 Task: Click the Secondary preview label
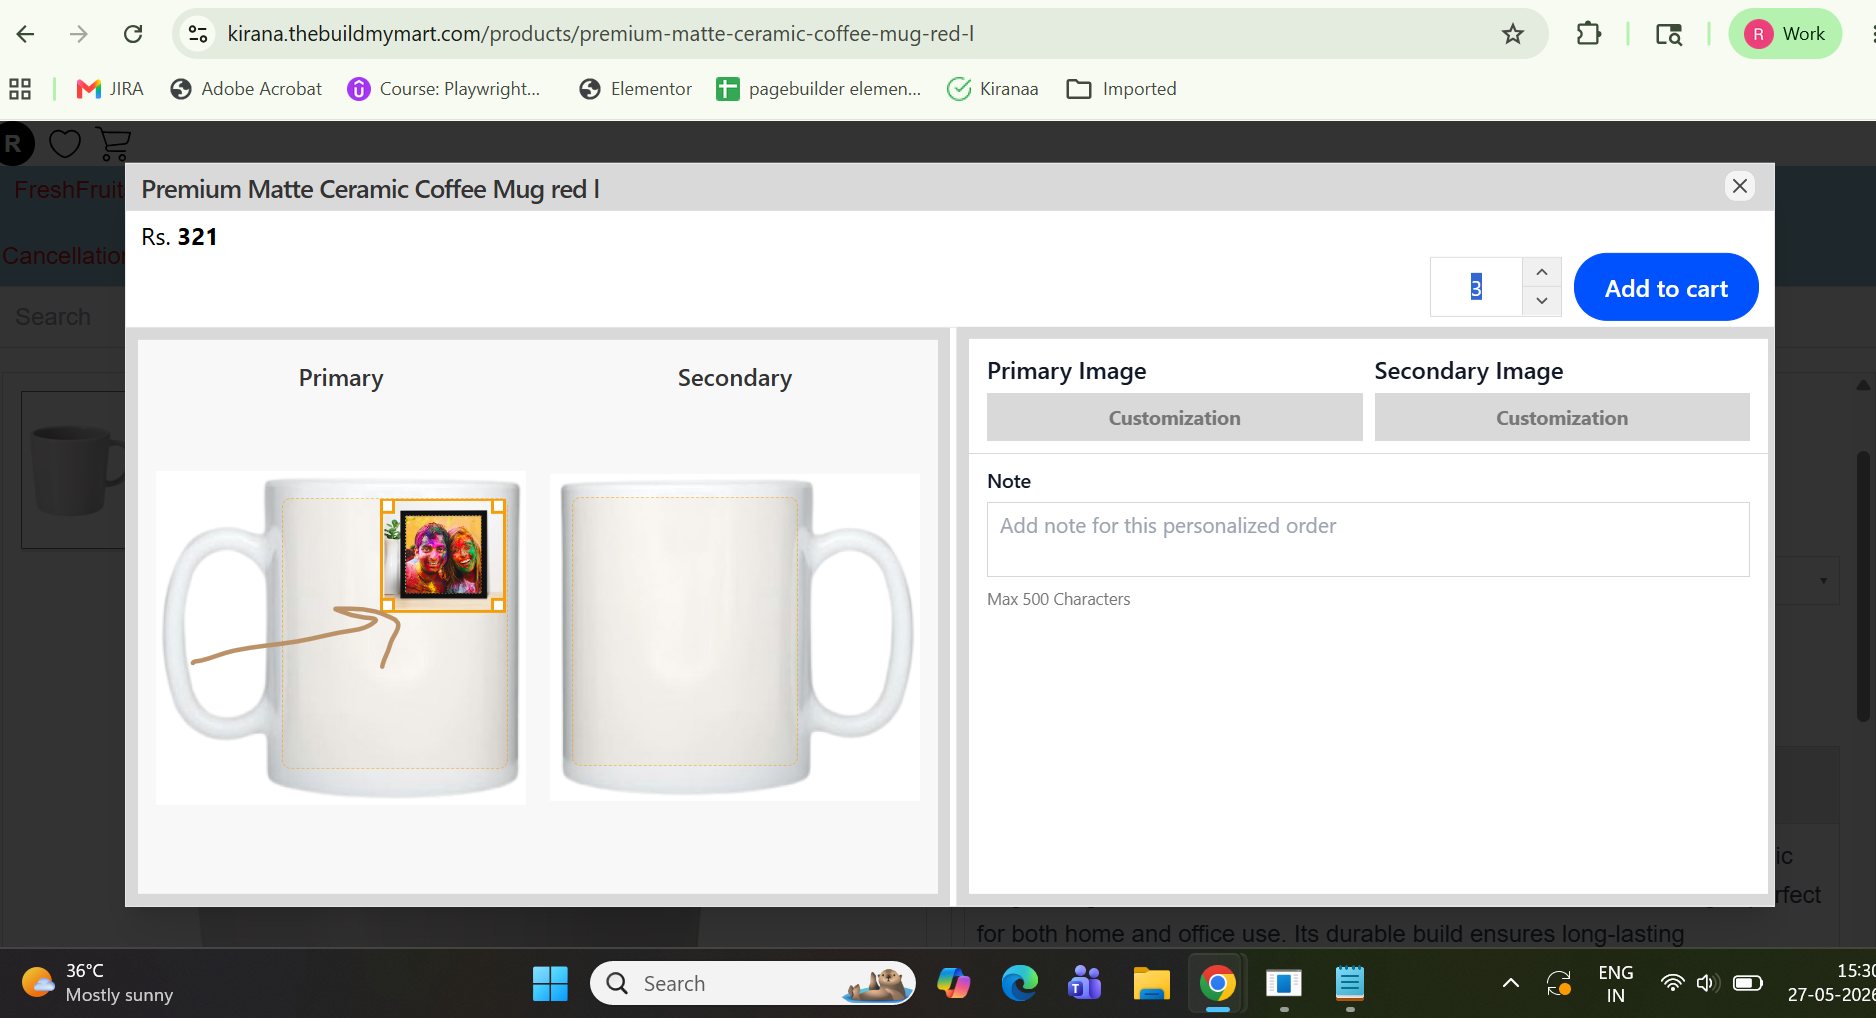tap(735, 378)
